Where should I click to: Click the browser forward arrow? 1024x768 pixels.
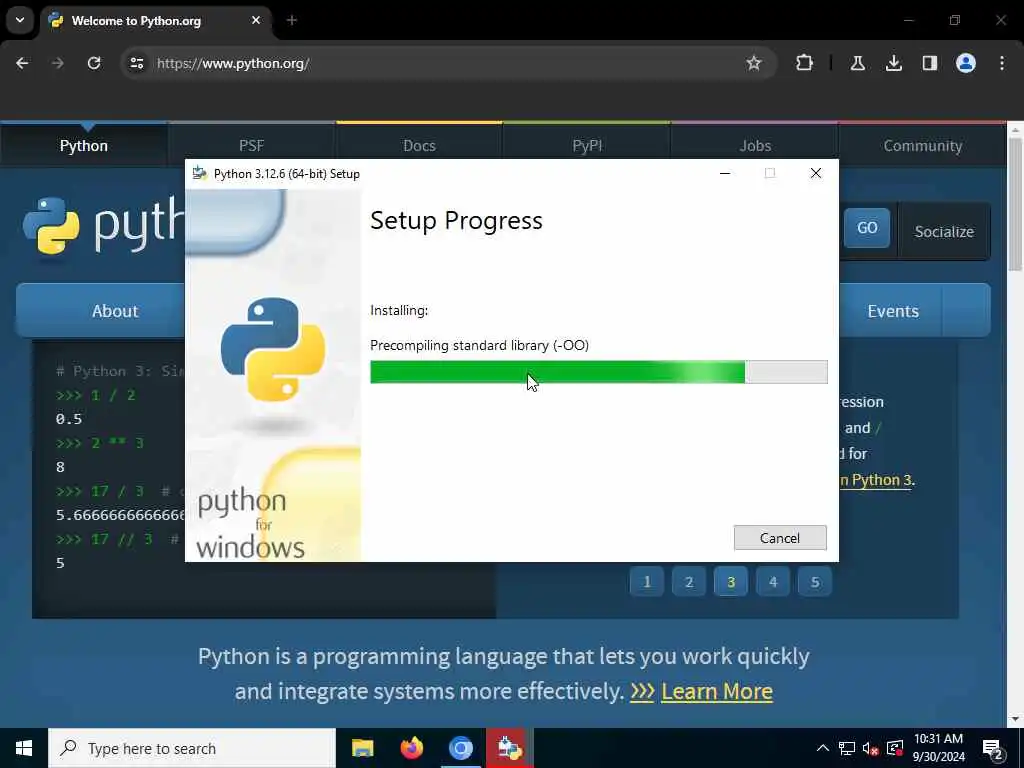tap(57, 63)
